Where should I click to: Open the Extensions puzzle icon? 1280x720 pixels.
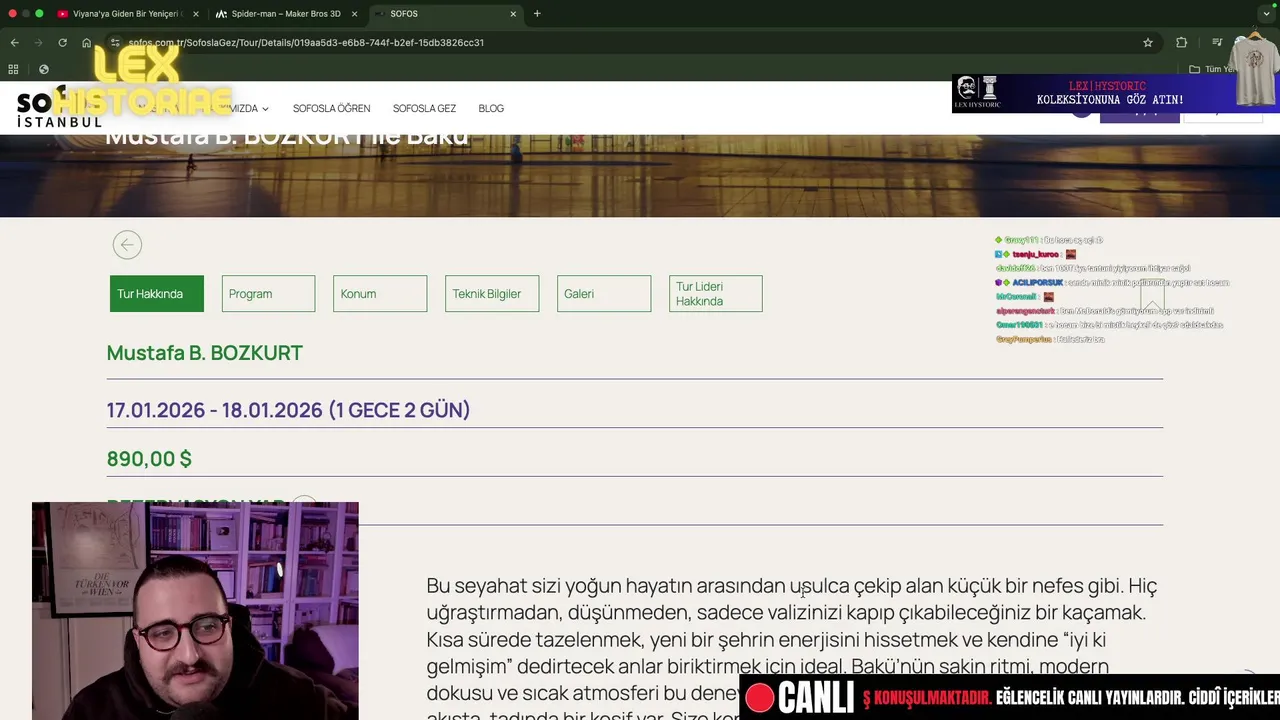coord(1182,43)
